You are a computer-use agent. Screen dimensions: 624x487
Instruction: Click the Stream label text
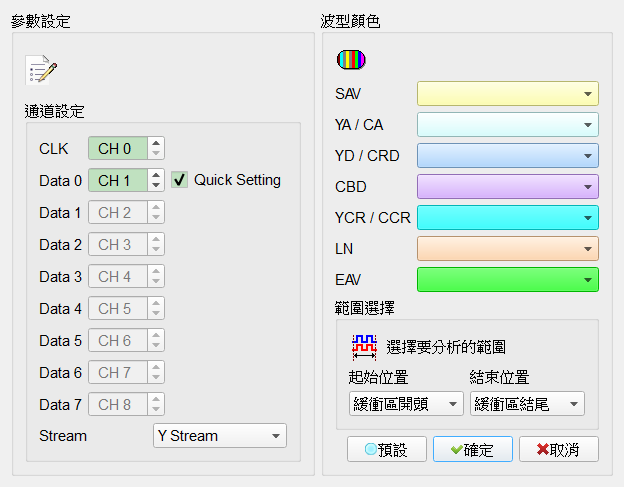[63, 436]
